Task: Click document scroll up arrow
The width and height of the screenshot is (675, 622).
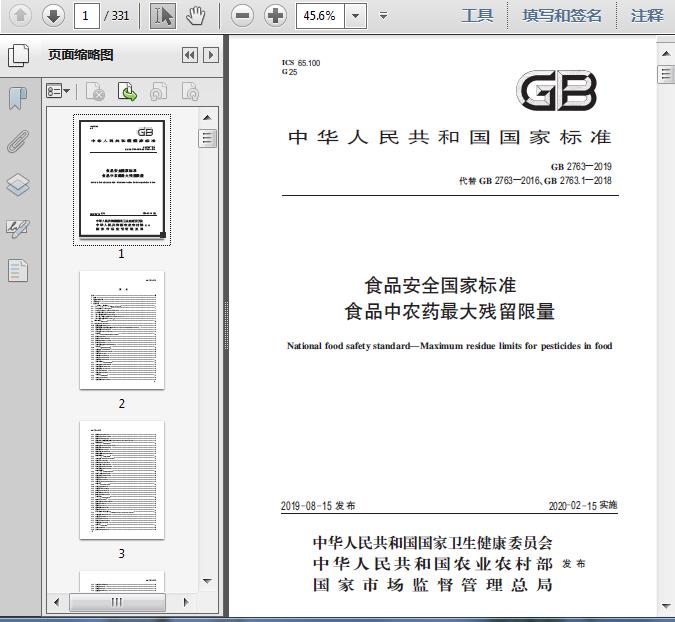Action: (x=666, y=53)
